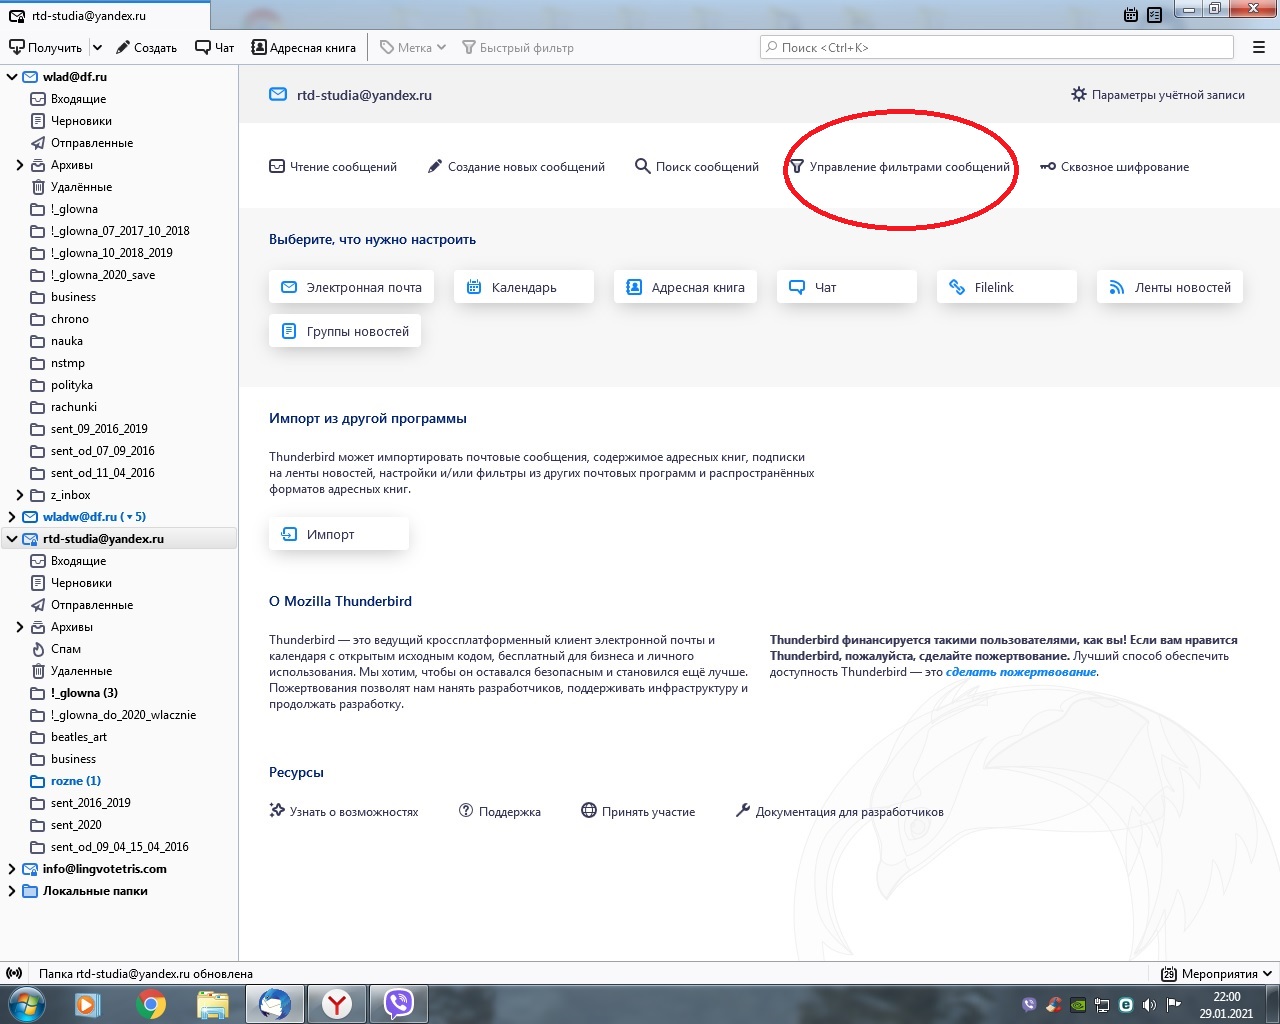Click Создать to compose a message
The width and height of the screenshot is (1280, 1024).
[x=146, y=47]
